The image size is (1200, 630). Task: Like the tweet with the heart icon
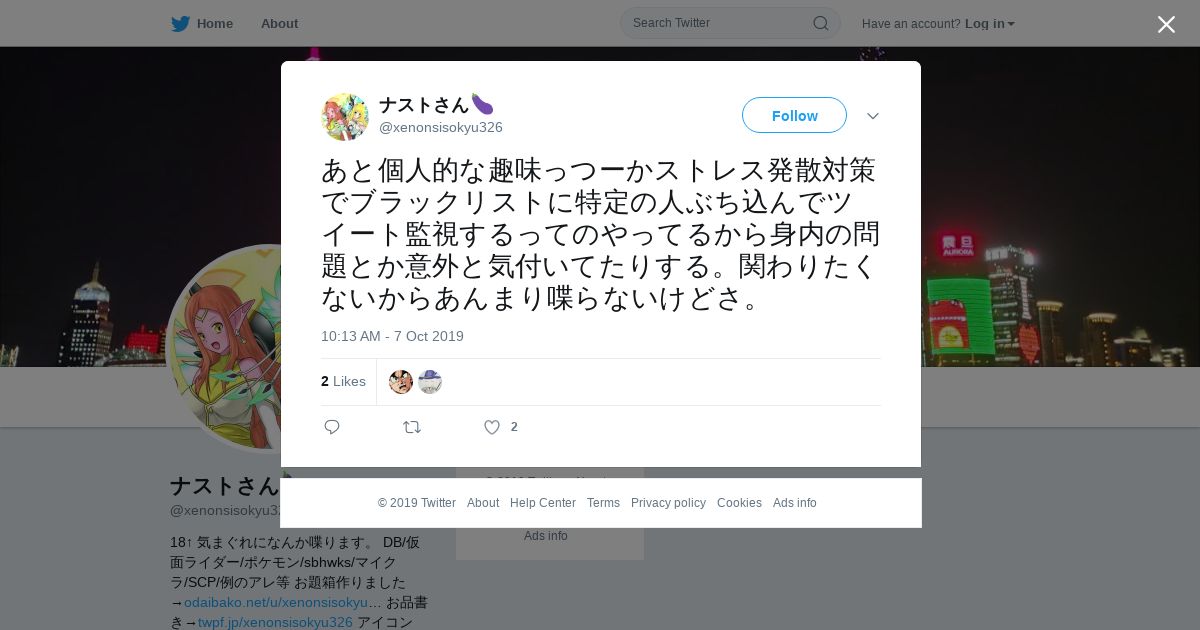[x=492, y=427]
